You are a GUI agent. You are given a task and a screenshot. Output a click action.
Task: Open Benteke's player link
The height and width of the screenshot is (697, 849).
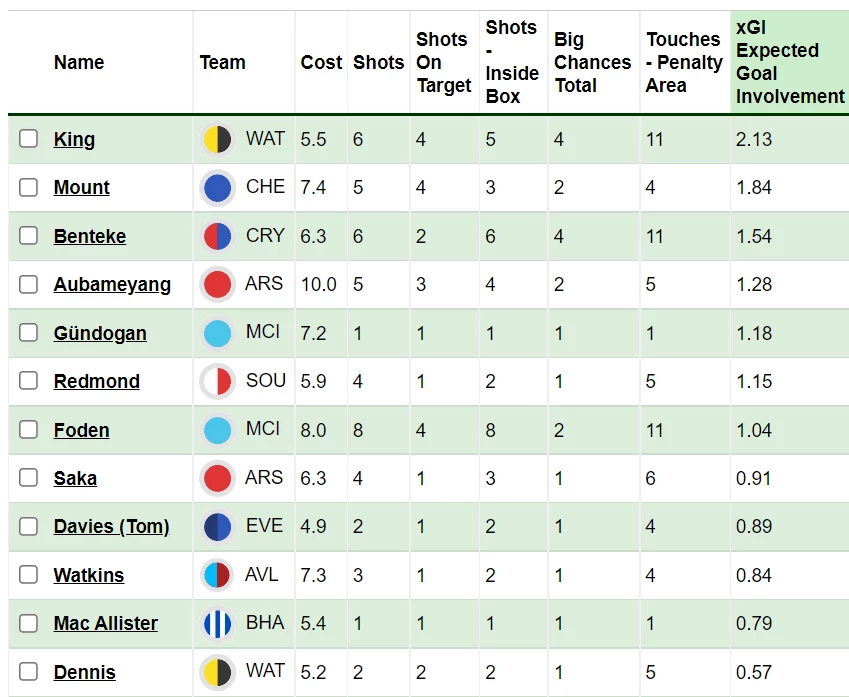90,236
